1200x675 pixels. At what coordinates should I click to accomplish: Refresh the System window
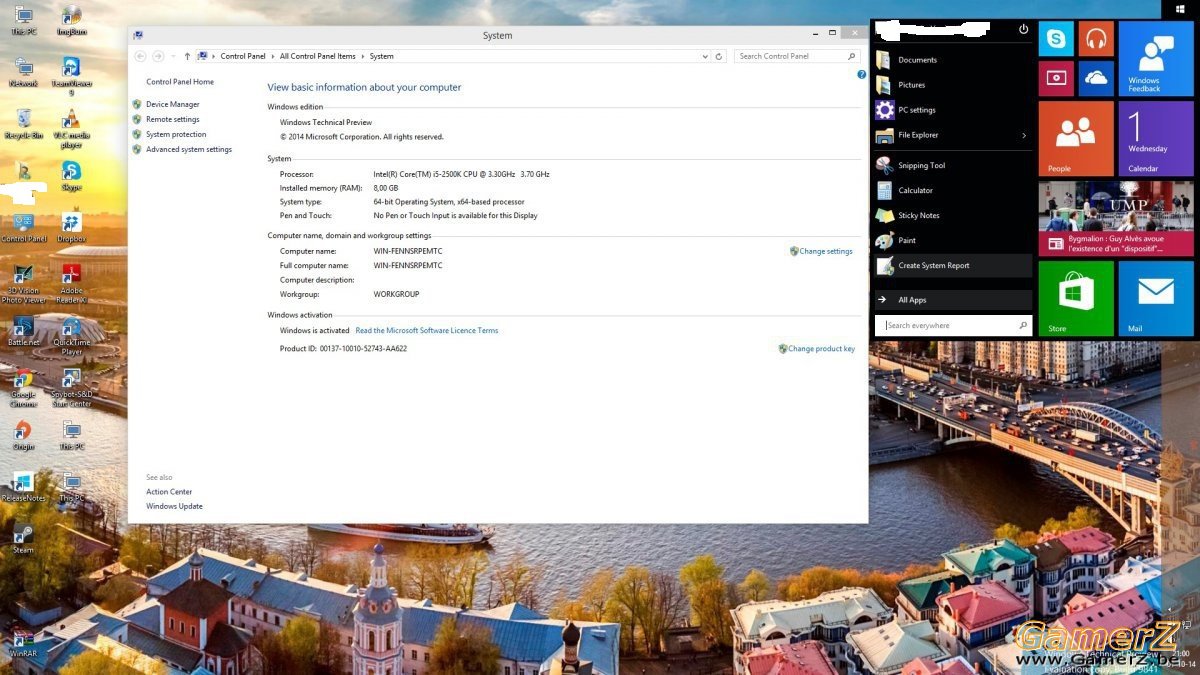[719, 56]
